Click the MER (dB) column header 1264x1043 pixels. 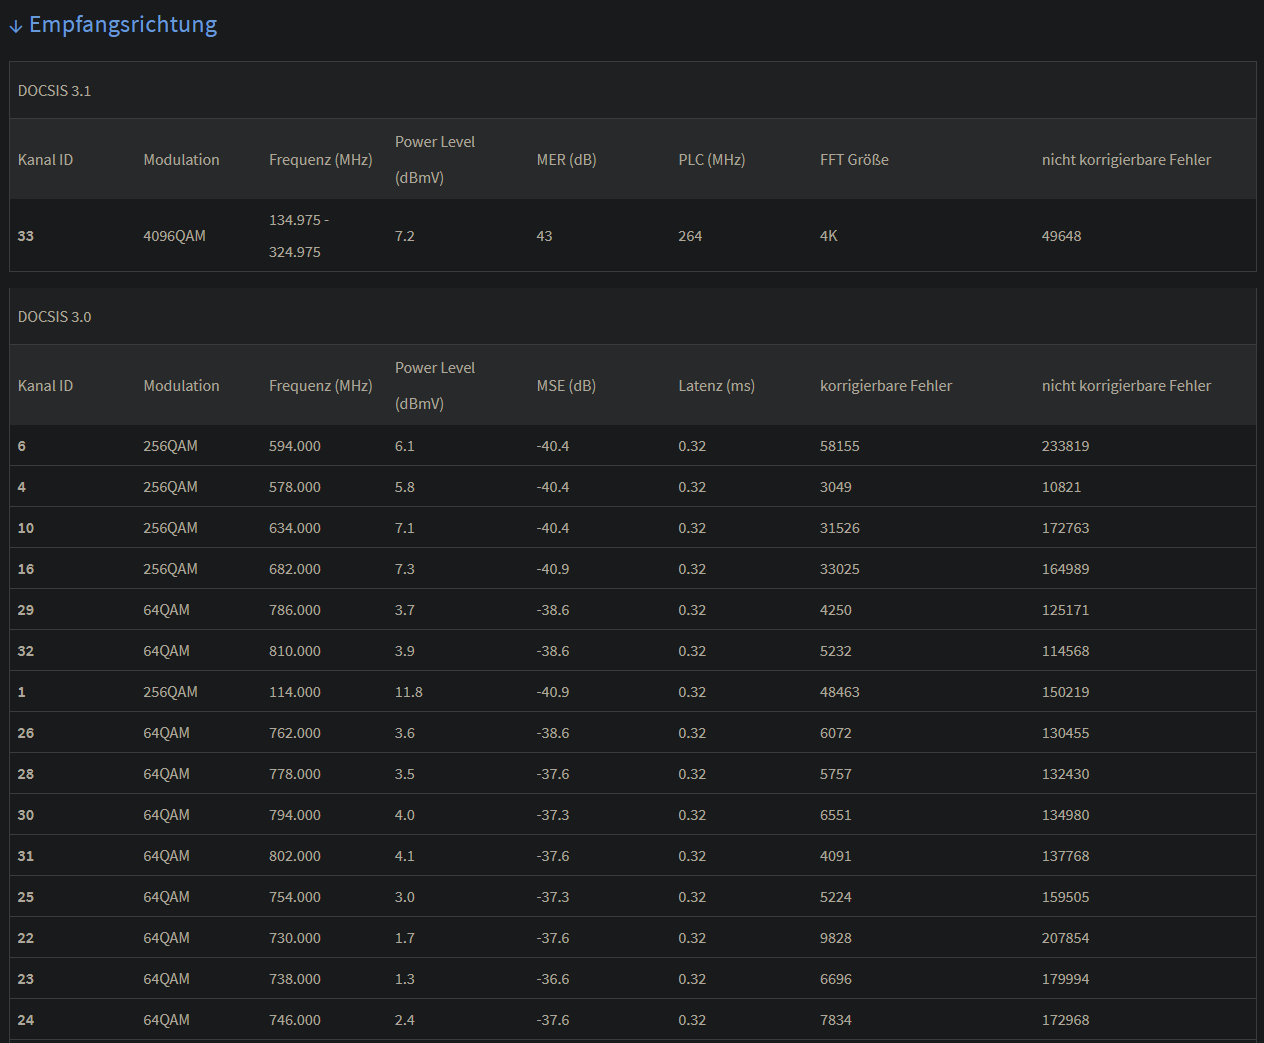(566, 160)
